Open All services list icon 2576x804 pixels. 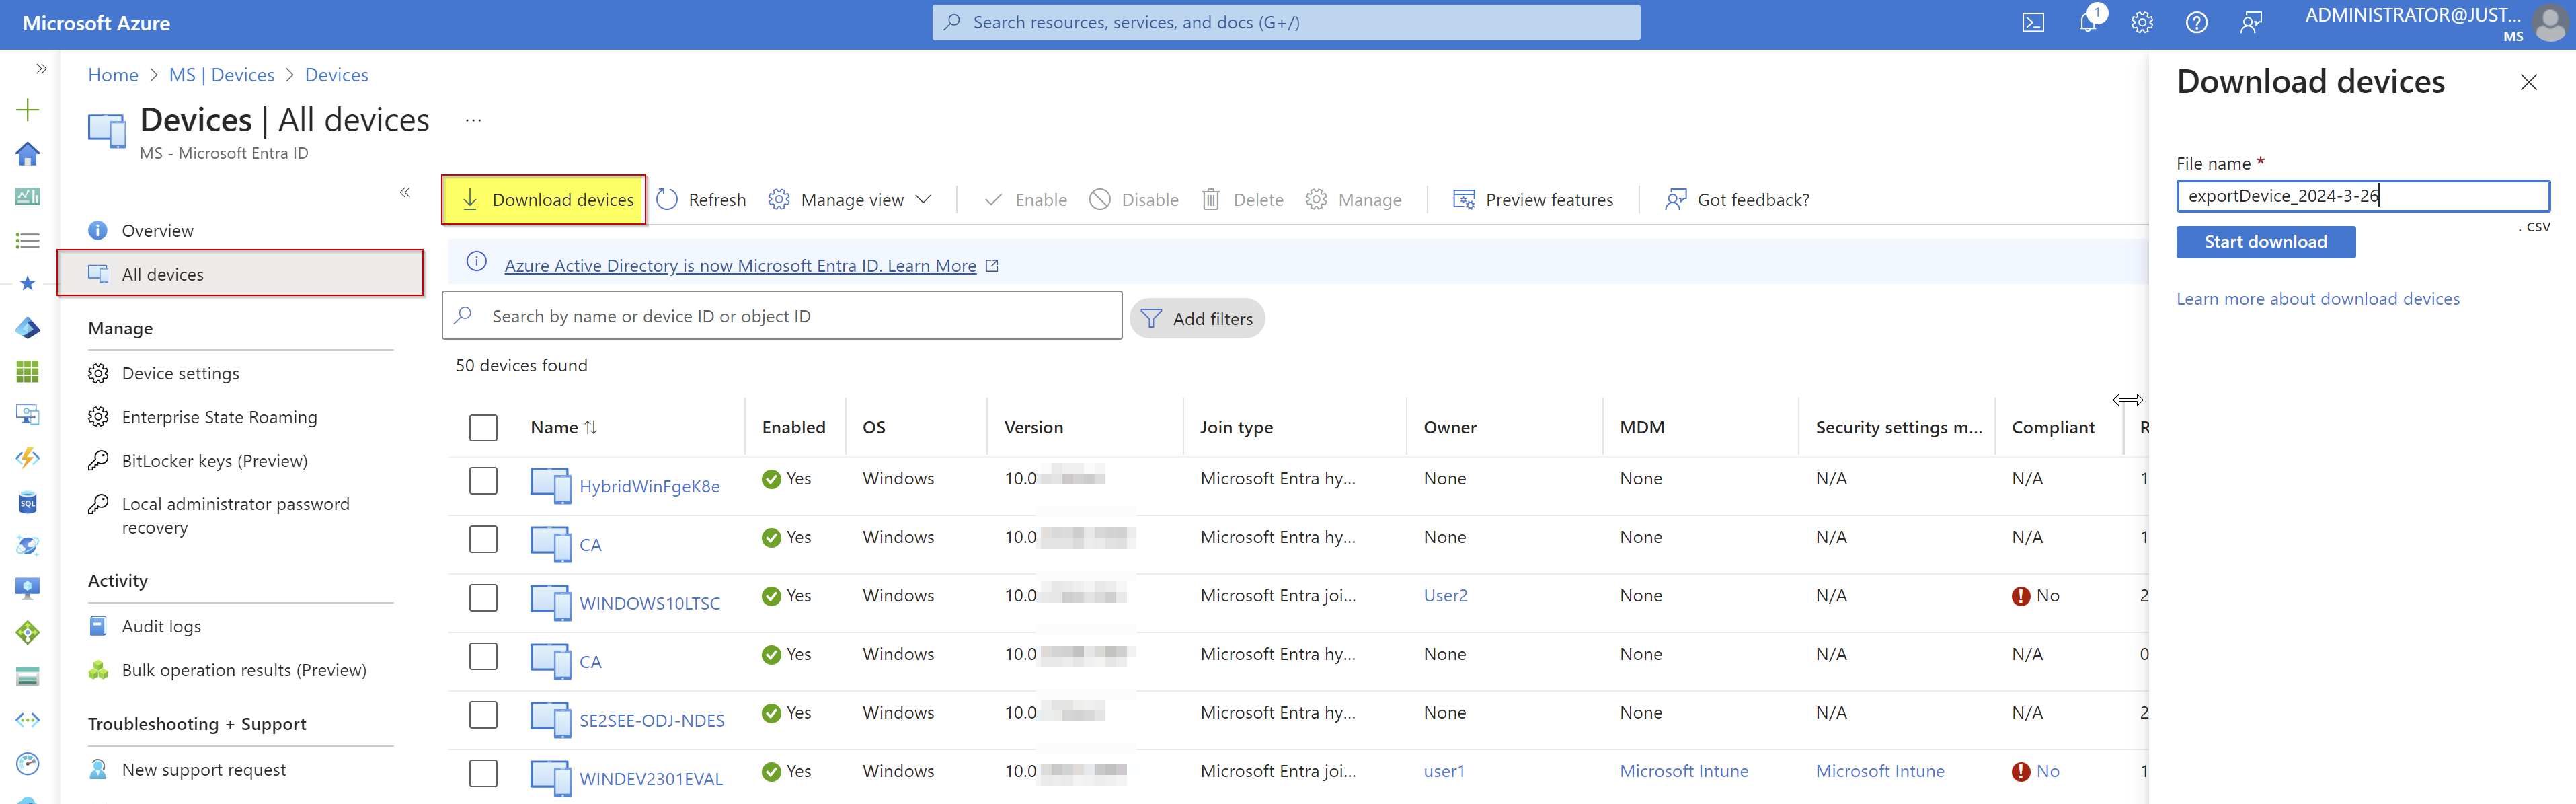point(28,240)
